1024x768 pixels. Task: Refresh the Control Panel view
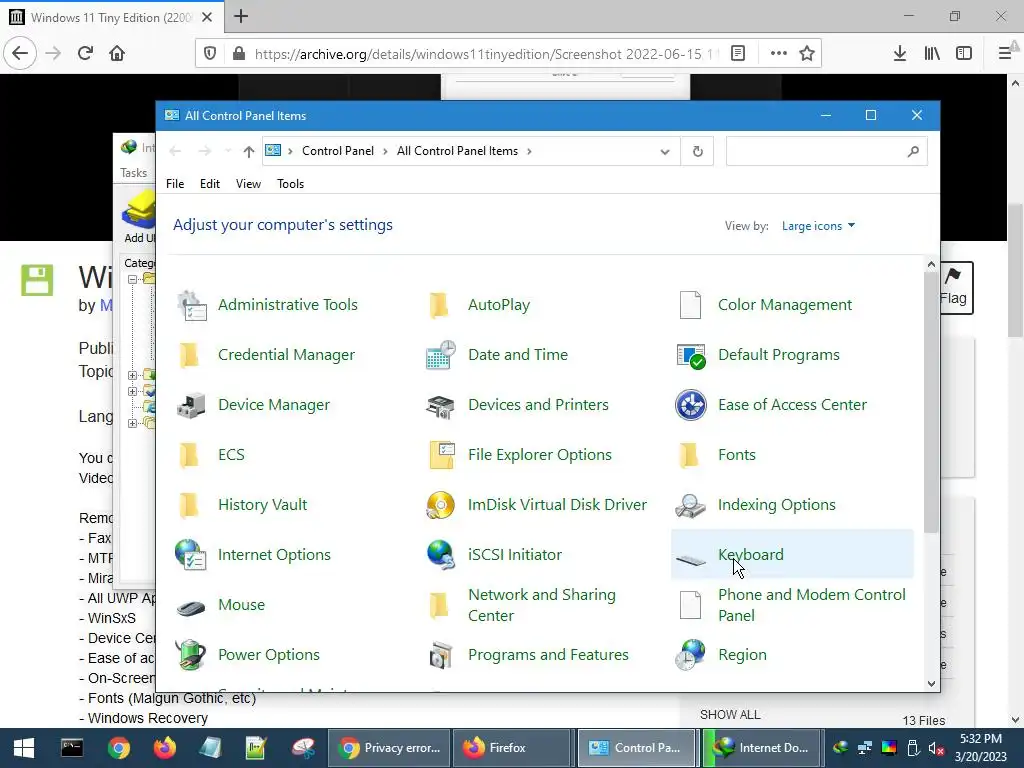click(x=697, y=152)
